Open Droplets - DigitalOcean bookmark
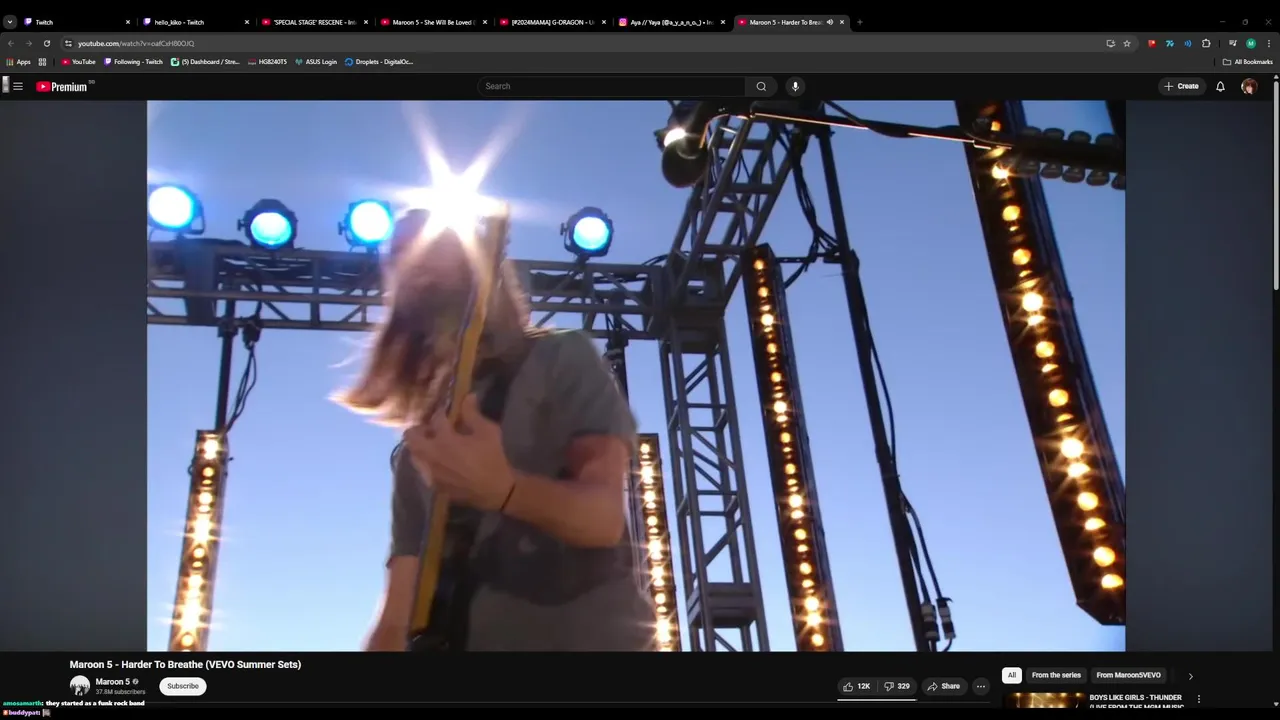Image resolution: width=1280 pixels, height=720 pixels. point(379,62)
